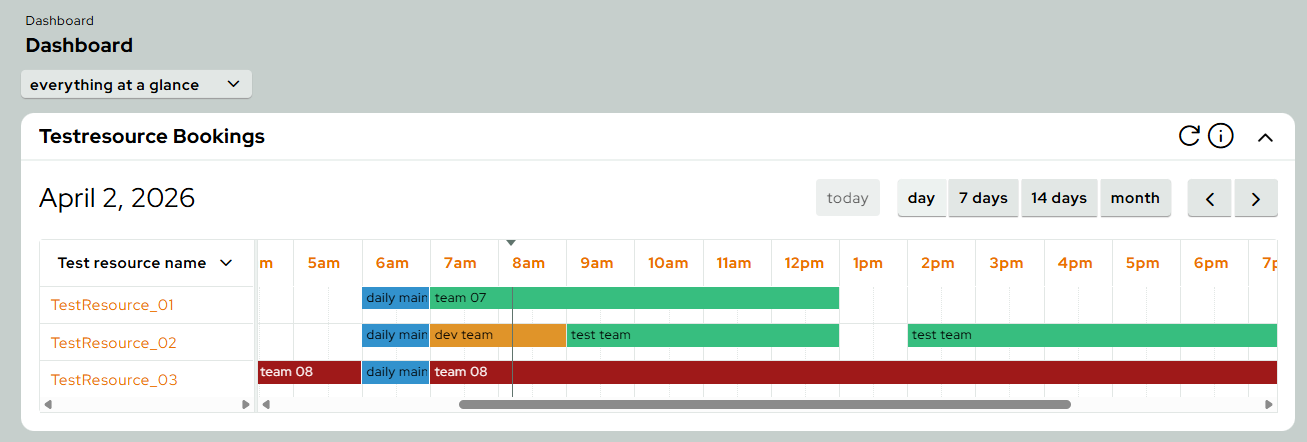1307x442 pixels.
Task: Select 'team 08' booking starting at 7am
Action: pos(853,372)
